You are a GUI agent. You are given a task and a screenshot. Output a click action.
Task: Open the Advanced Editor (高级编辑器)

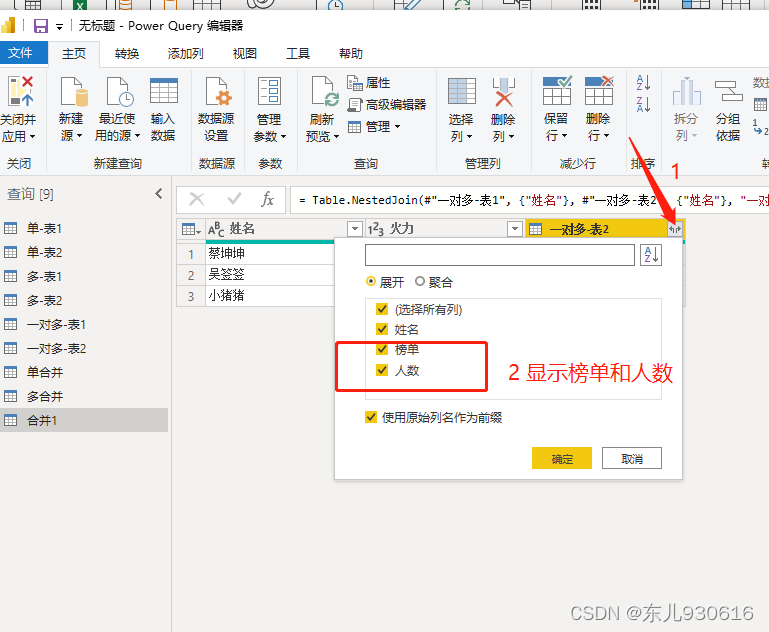387,104
